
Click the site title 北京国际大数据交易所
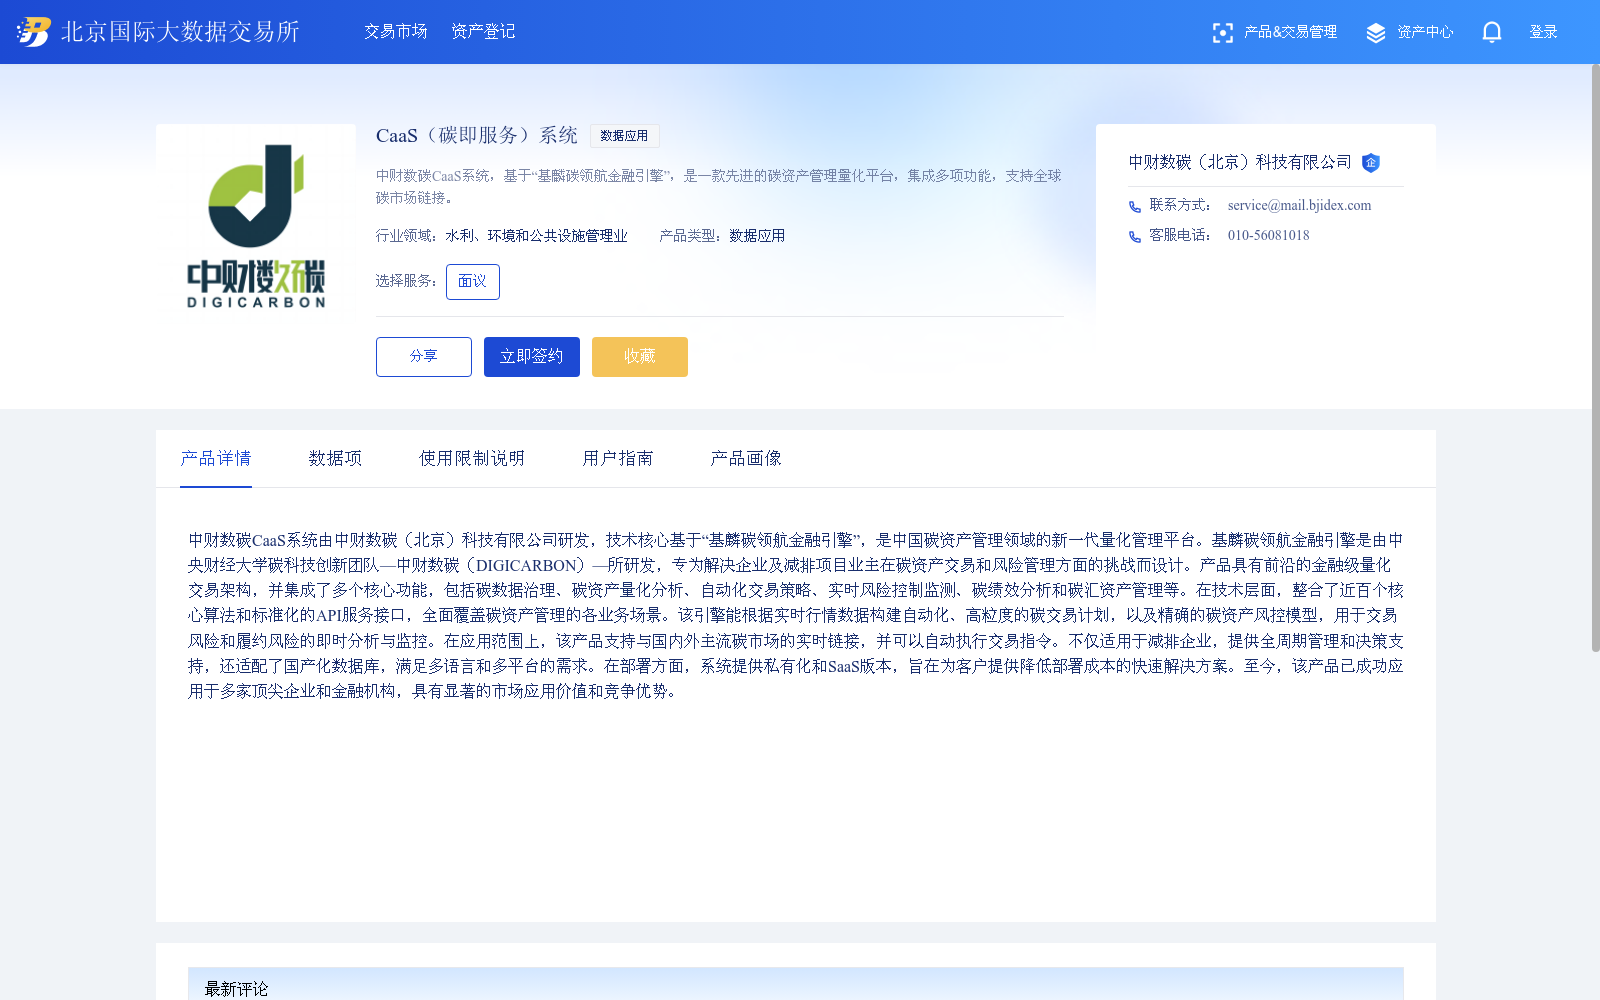click(180, 32)
